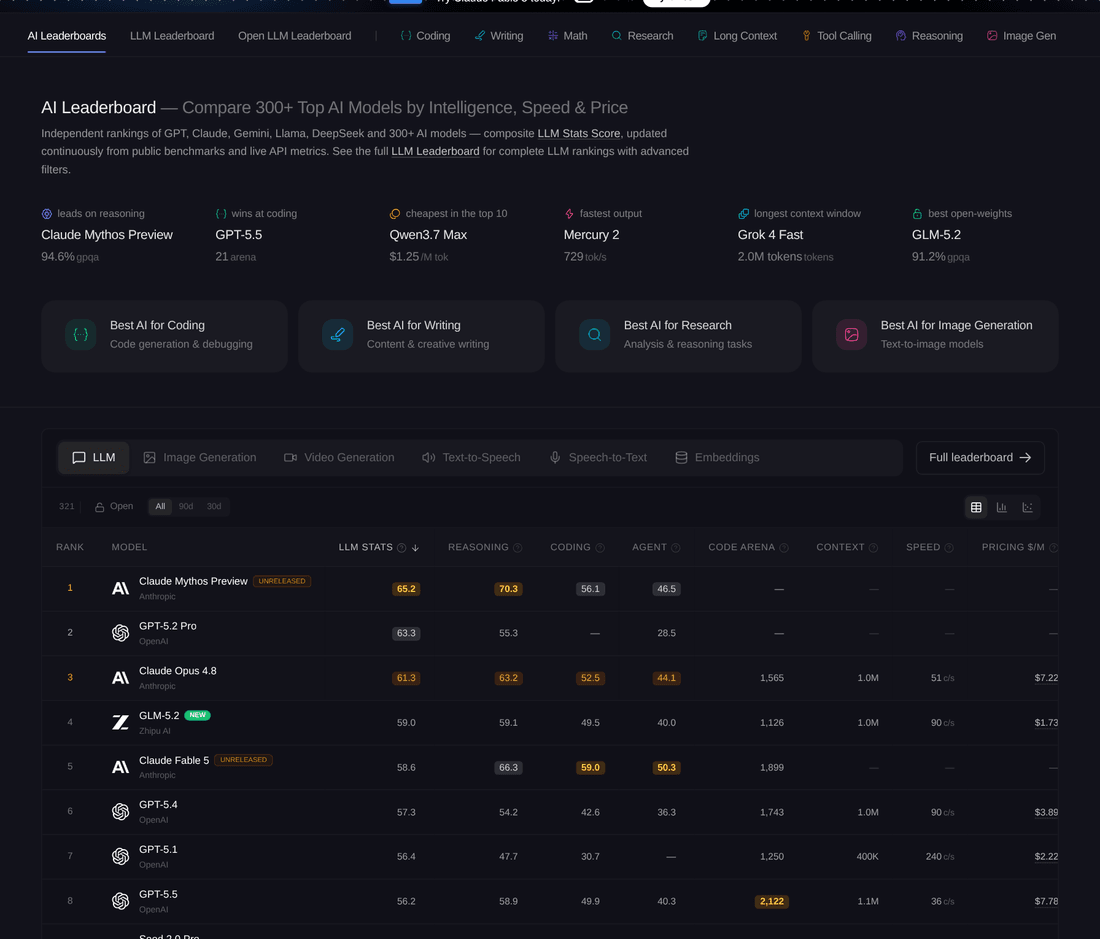Click the Best AI for Writing pen icon
This screenshot has height=939, width=1100.
337,335
